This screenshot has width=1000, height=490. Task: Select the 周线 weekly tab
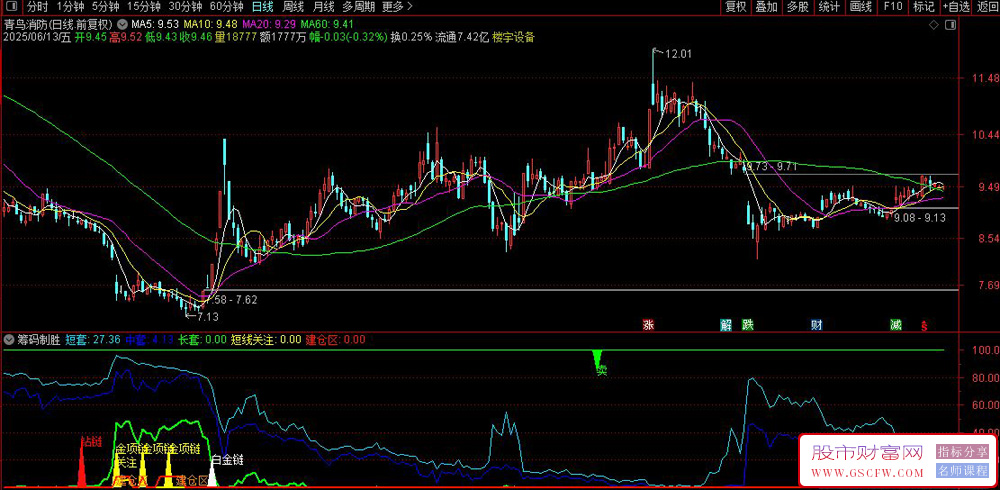click(x=293, y=6)
